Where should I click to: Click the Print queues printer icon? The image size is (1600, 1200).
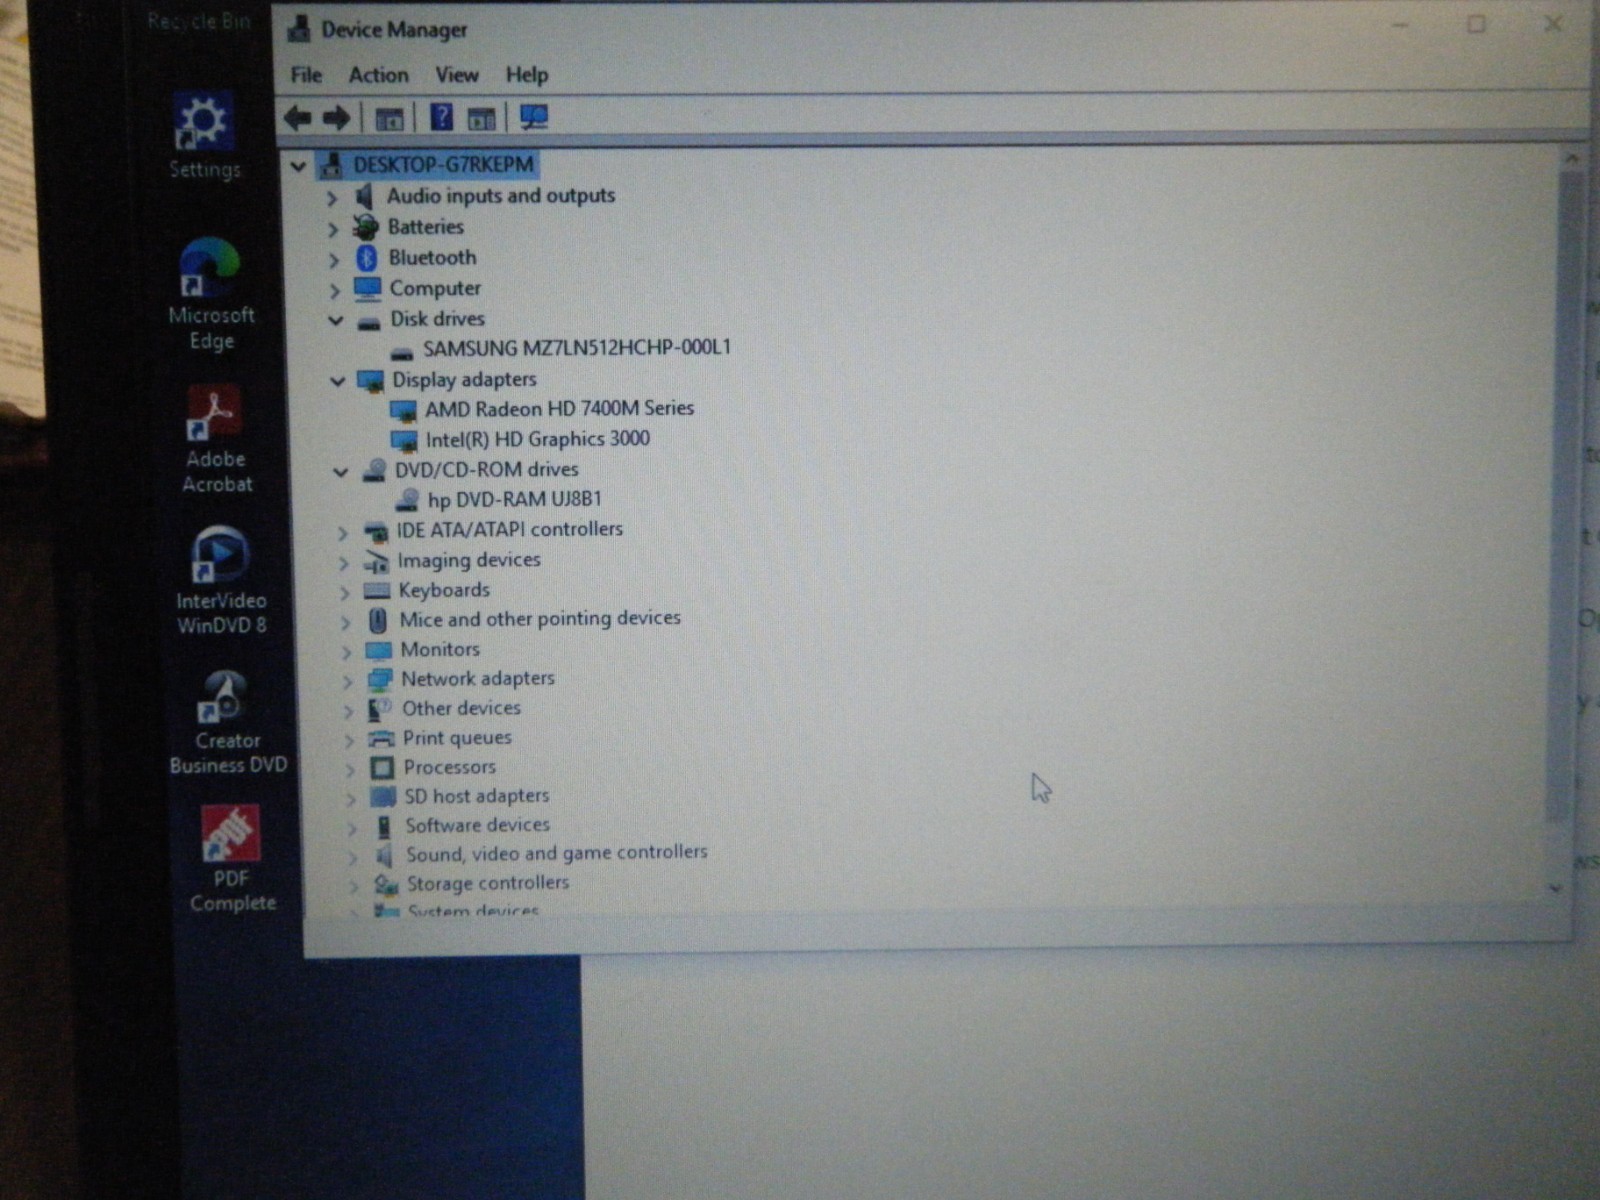(x=381, y=738)
